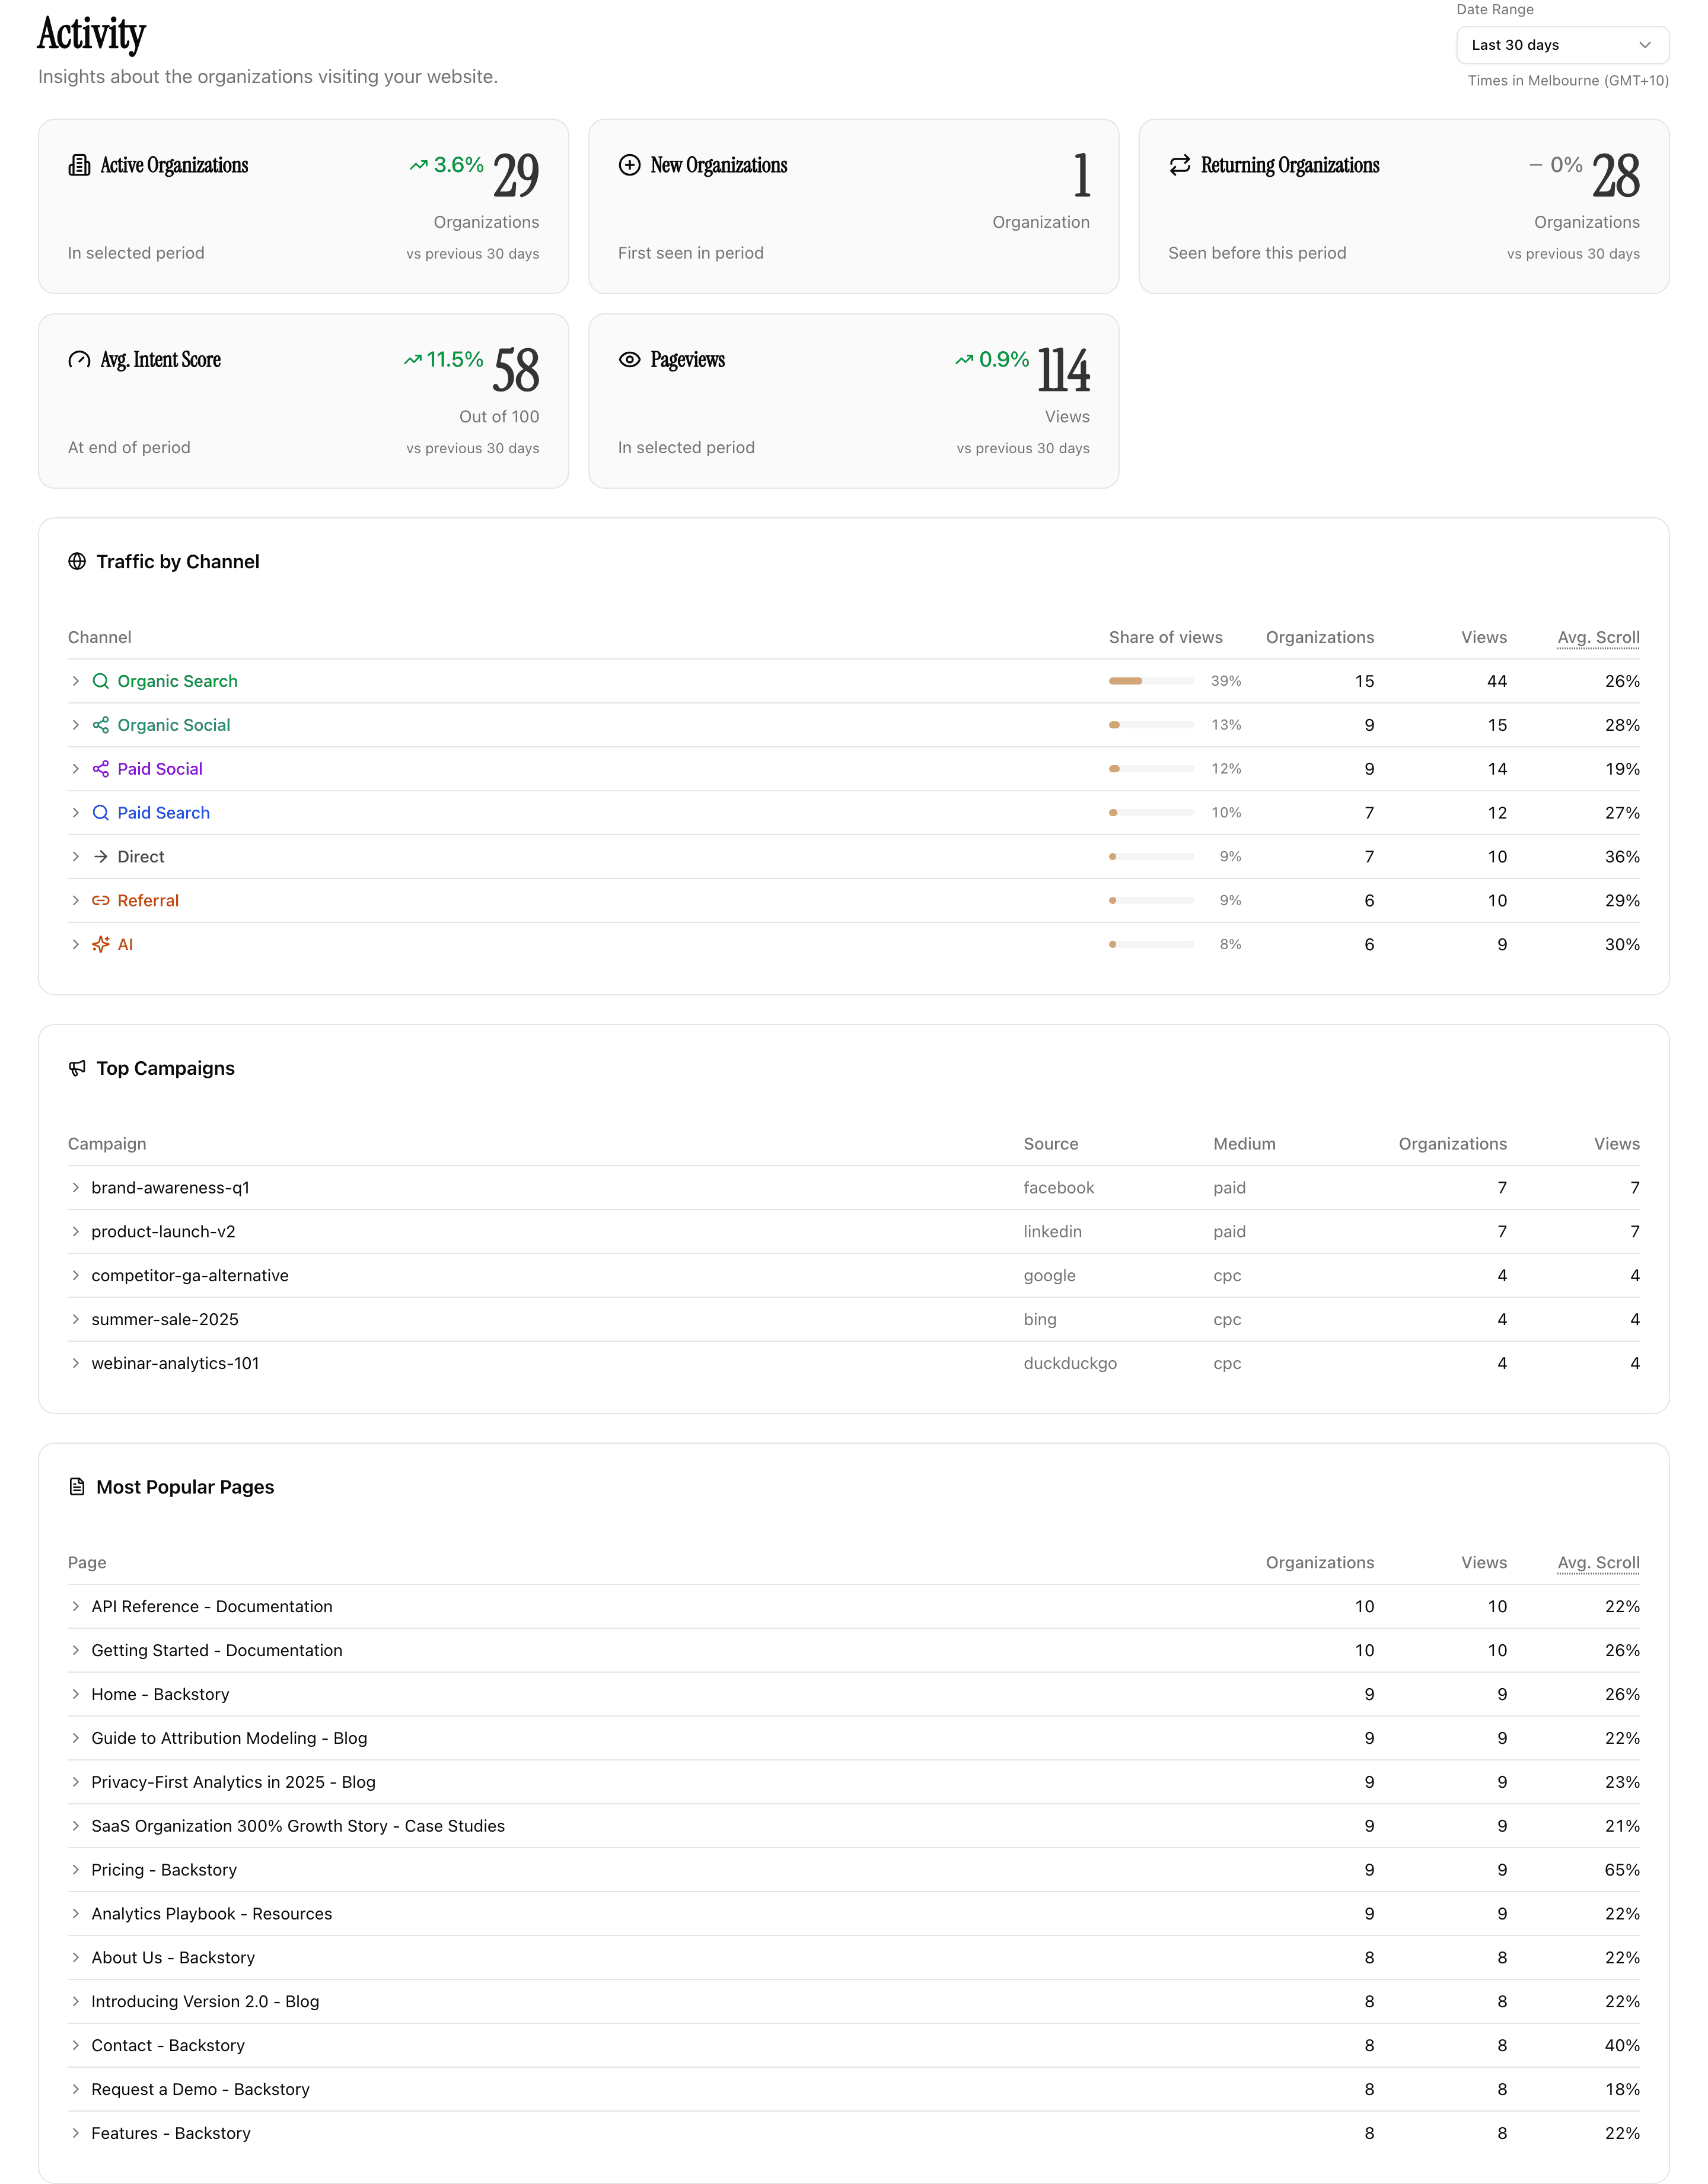Click the Returning Organizations repeat icon
The height and width of the screenshot is (2184, 1708).
point(1180,165)
